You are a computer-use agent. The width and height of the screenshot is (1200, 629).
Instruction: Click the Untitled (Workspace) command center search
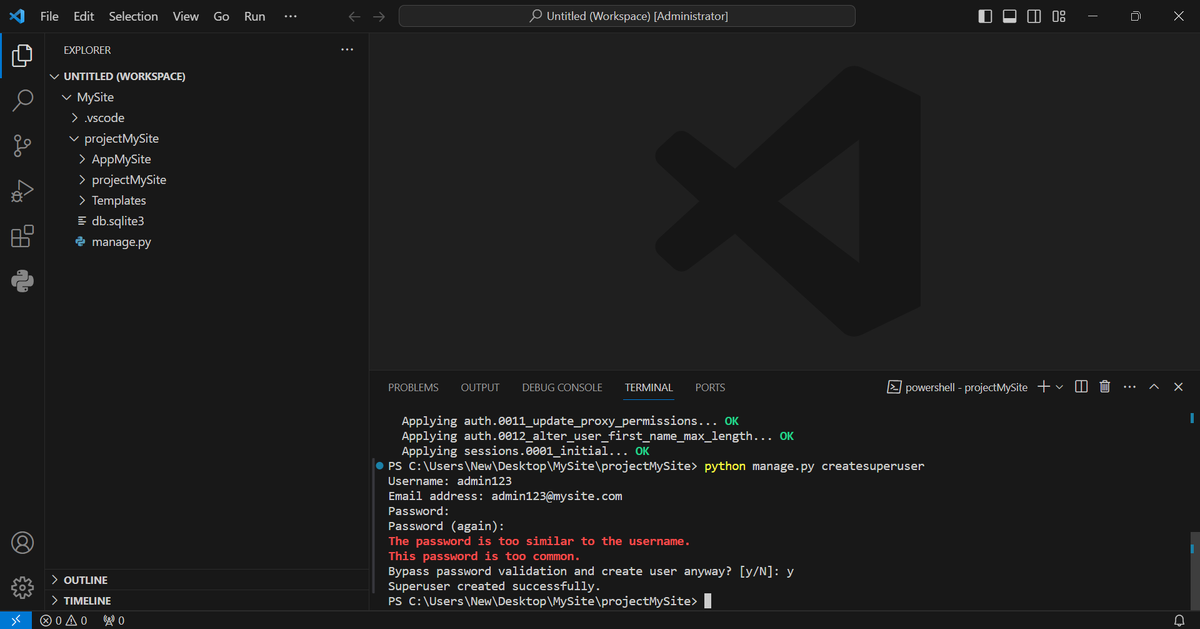point(627,16)
